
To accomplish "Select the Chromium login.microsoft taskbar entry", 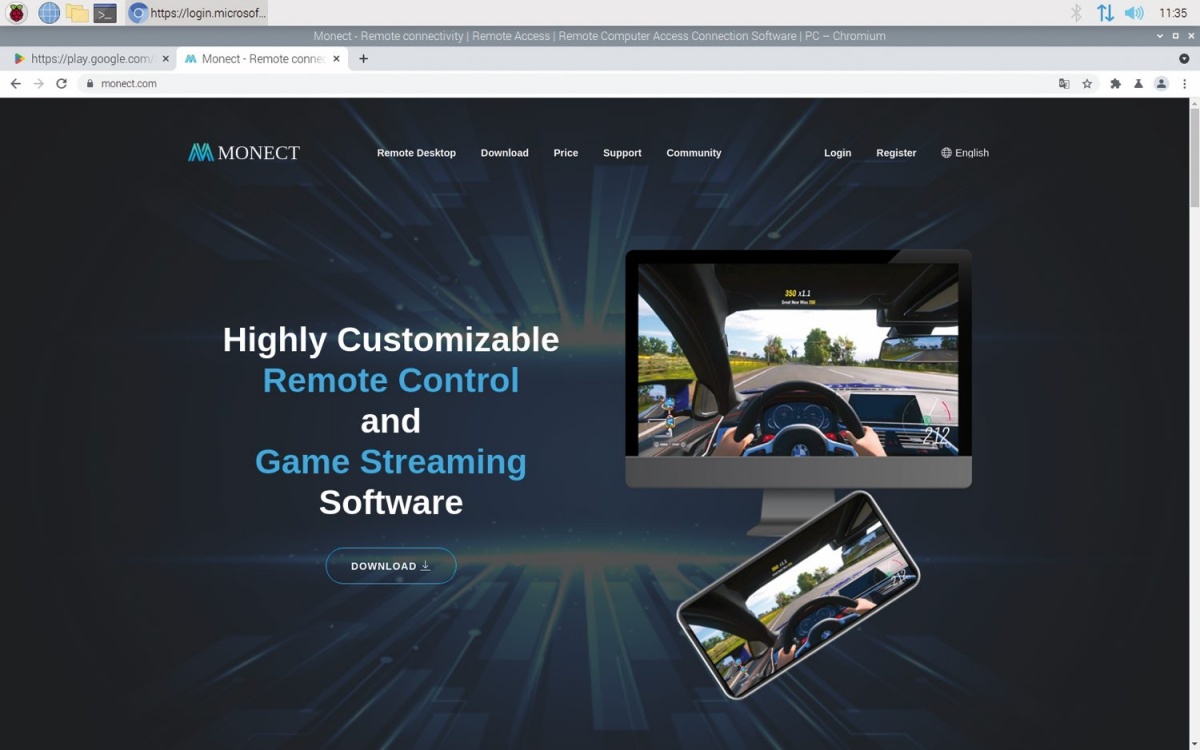I will pyautogui.click(x=197, y=13).
